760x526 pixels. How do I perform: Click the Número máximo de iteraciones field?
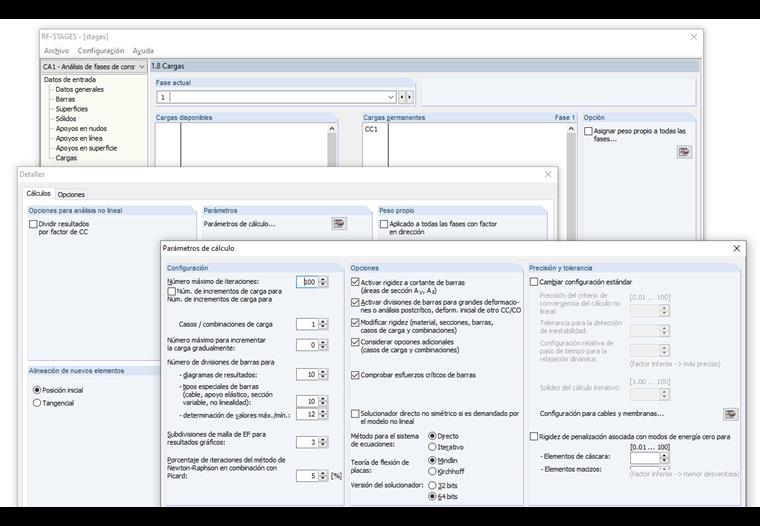pos(308,282)
